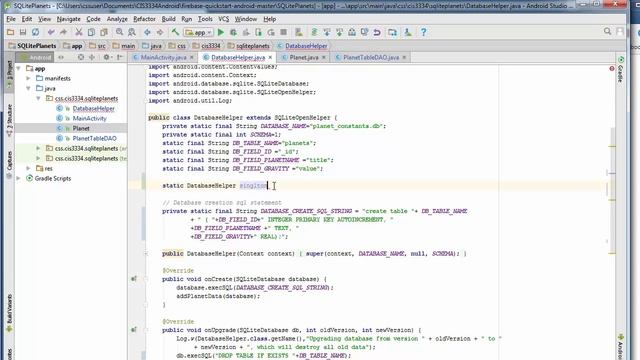Click the Redo toolbar icon
Image resolution: width=640 pixels, height=360 pixels.
click(63, 32)
